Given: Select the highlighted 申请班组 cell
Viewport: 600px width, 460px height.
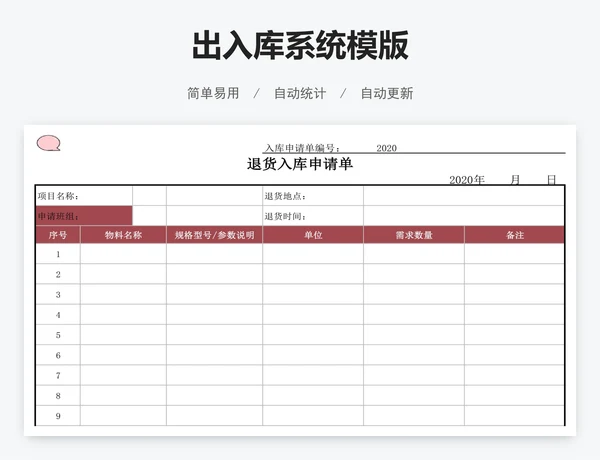Looking at the screenshot, I should (x=84, y=216).
